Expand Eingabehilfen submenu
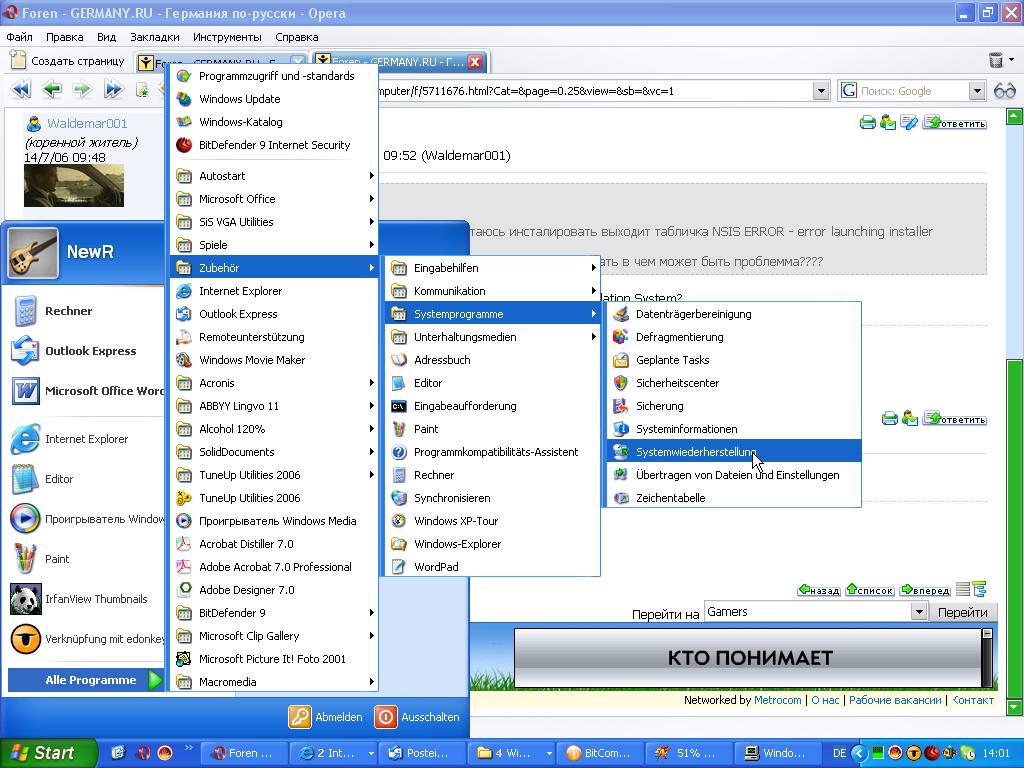 coord(492,268)
